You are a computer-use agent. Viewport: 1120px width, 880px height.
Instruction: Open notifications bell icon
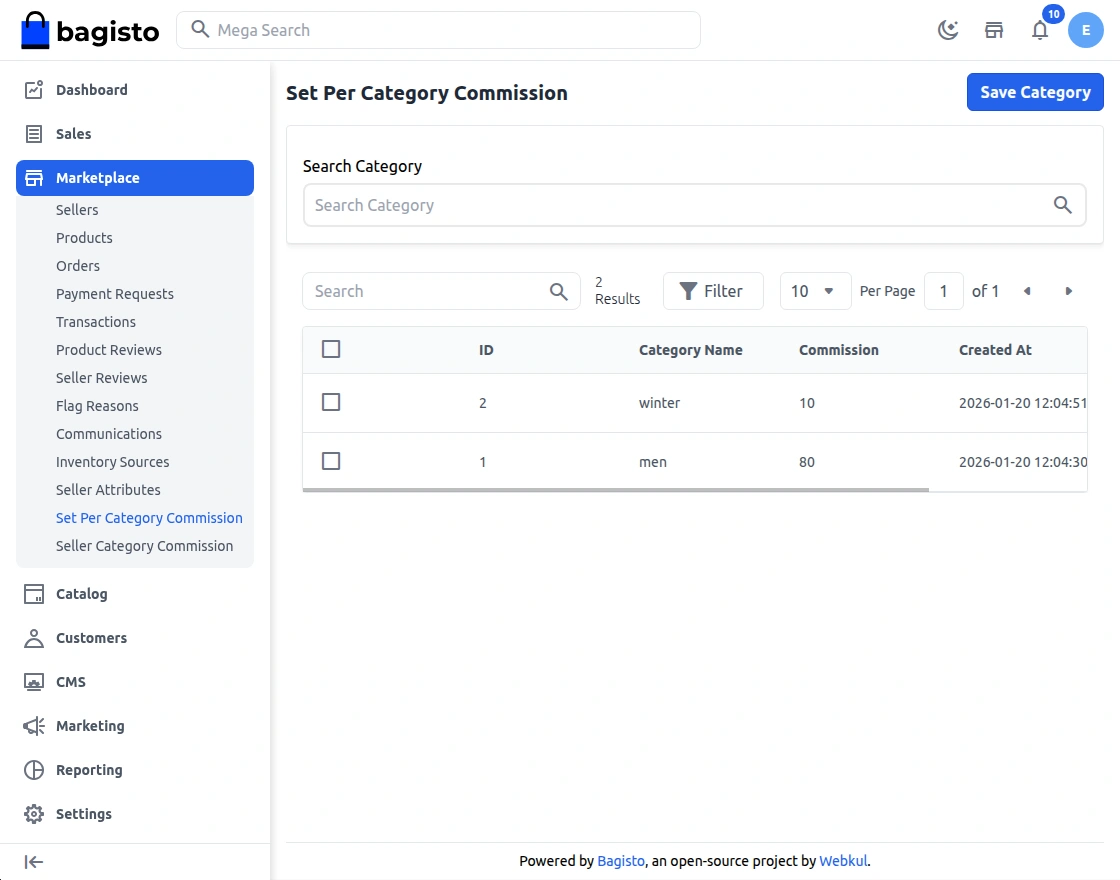[x=1040, y=30]
